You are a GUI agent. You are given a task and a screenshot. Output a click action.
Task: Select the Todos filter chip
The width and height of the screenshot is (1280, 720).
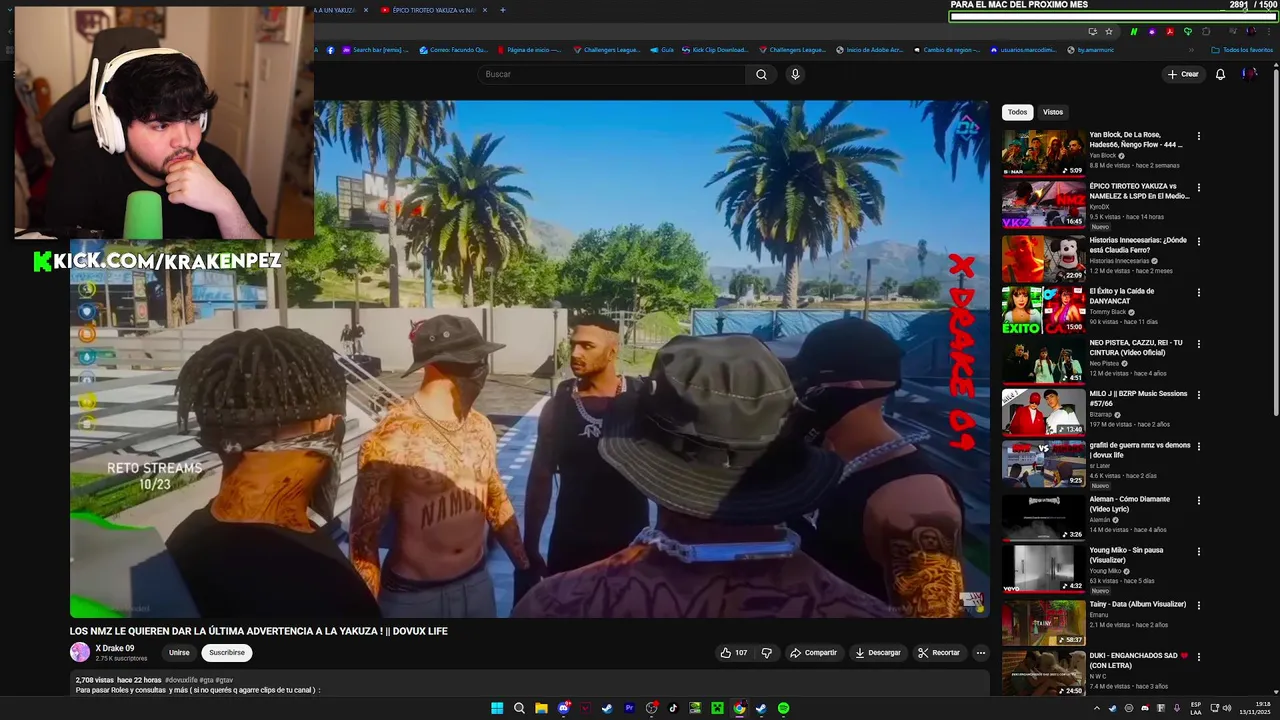[1017, 112]
